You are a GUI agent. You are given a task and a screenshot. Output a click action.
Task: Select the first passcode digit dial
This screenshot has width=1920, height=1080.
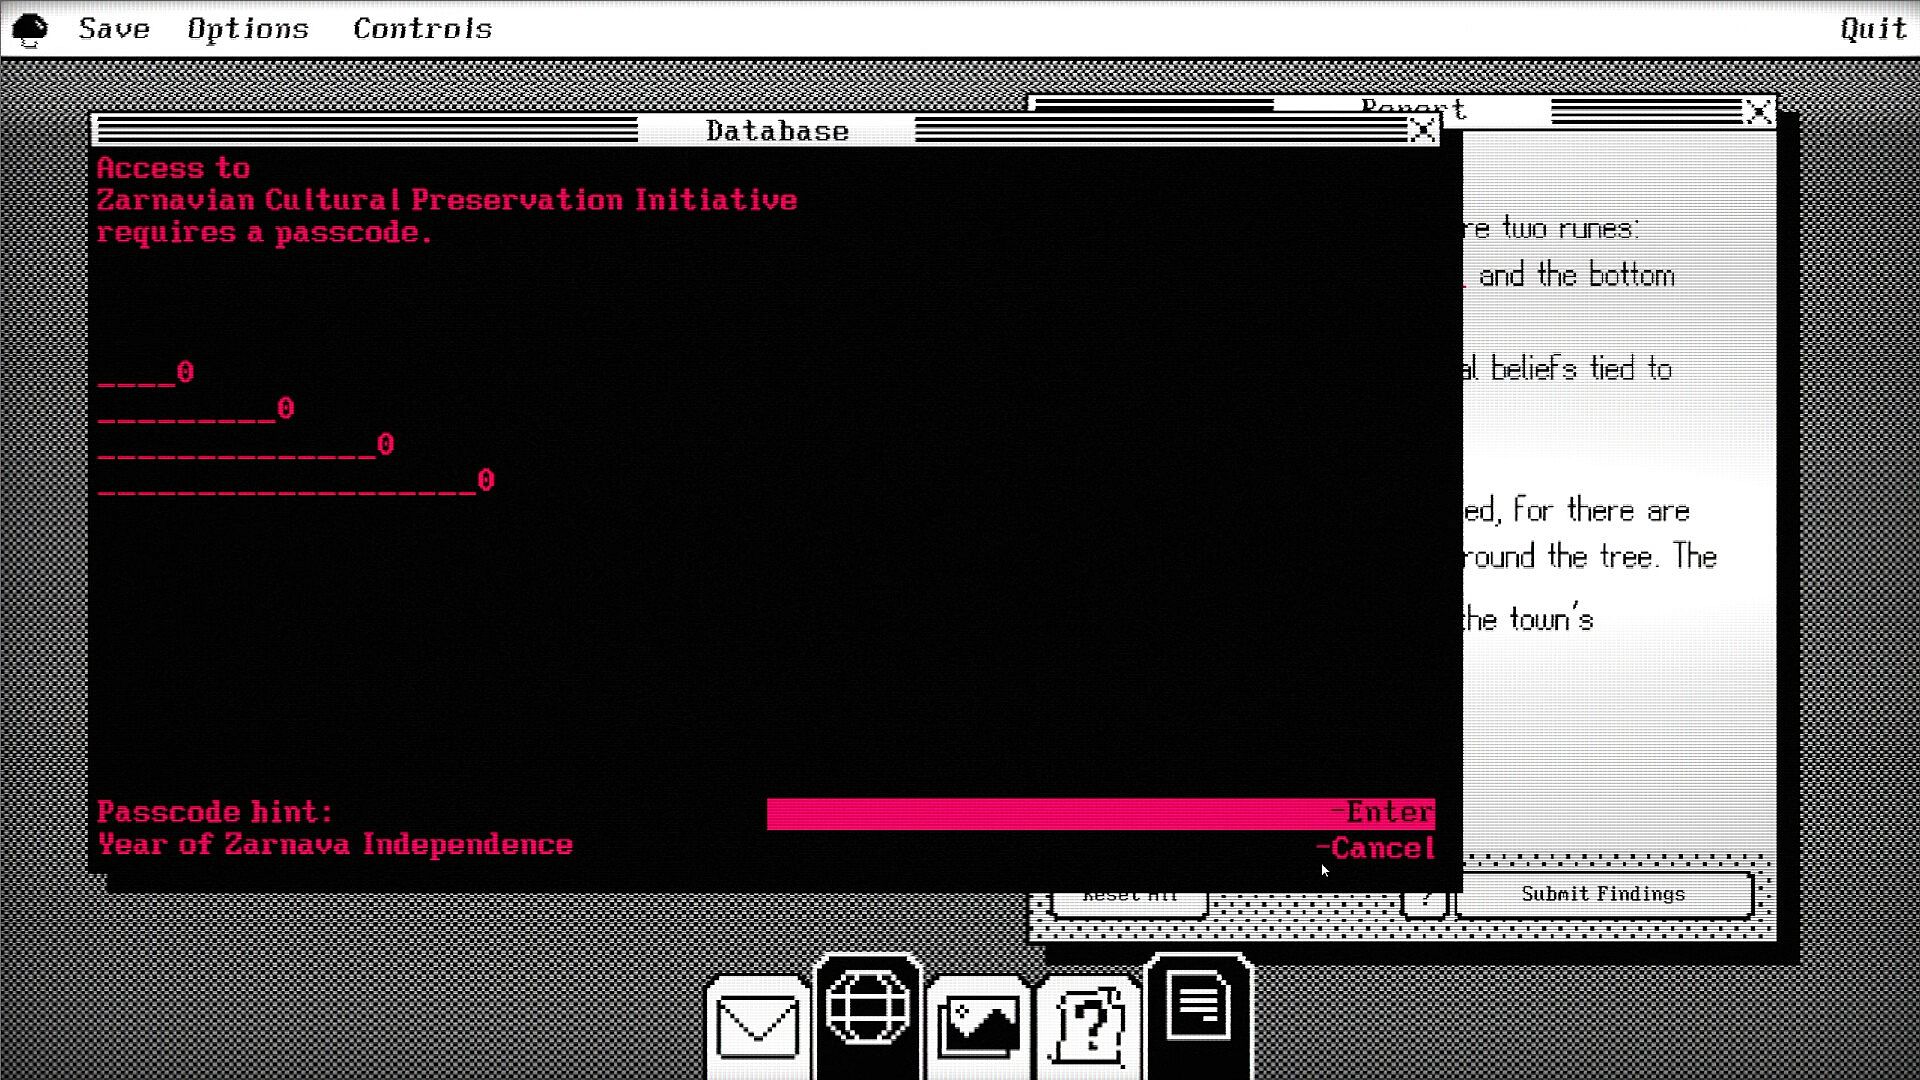(x=185, y=372)
